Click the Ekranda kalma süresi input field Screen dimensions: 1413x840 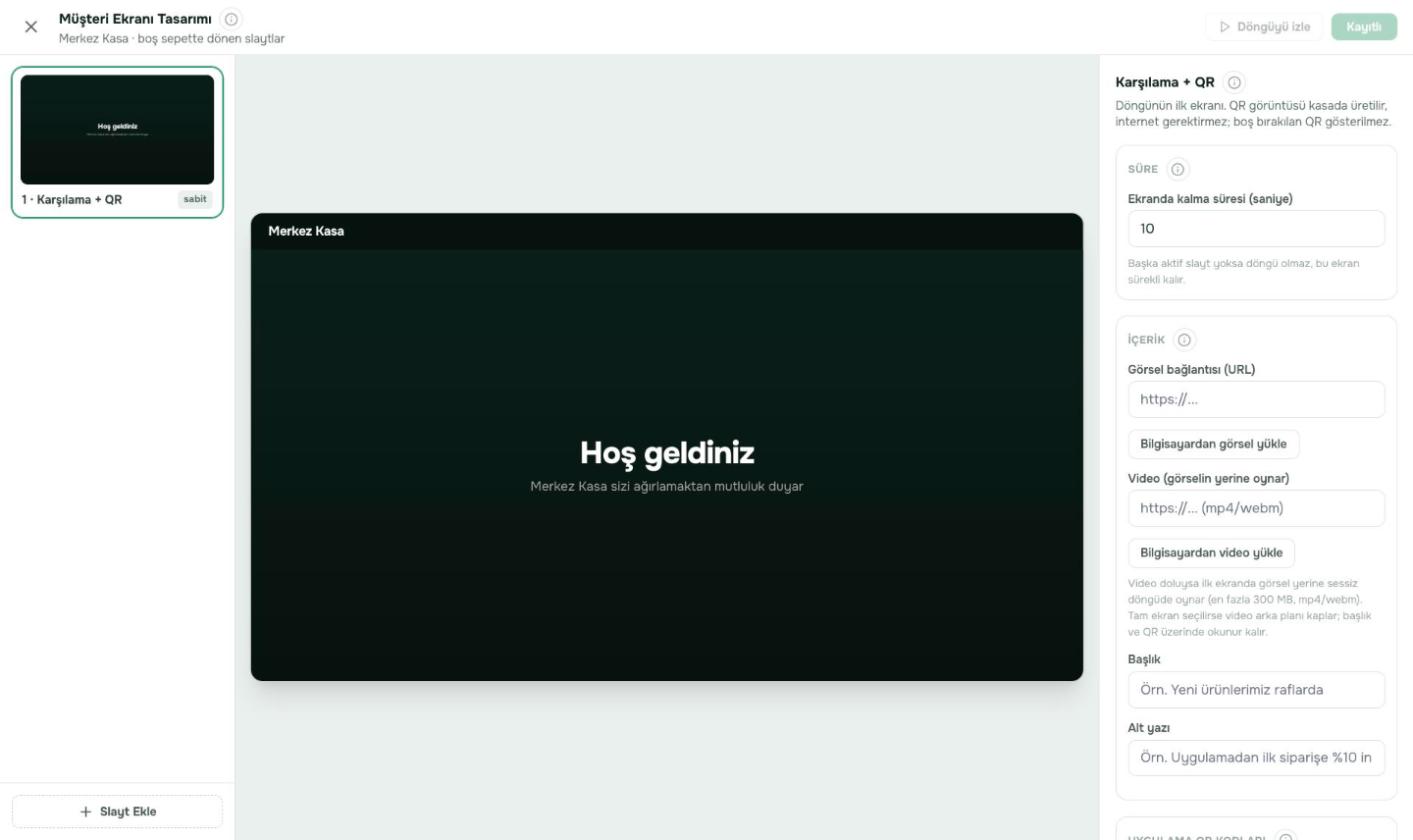[x=1256, y=229]
